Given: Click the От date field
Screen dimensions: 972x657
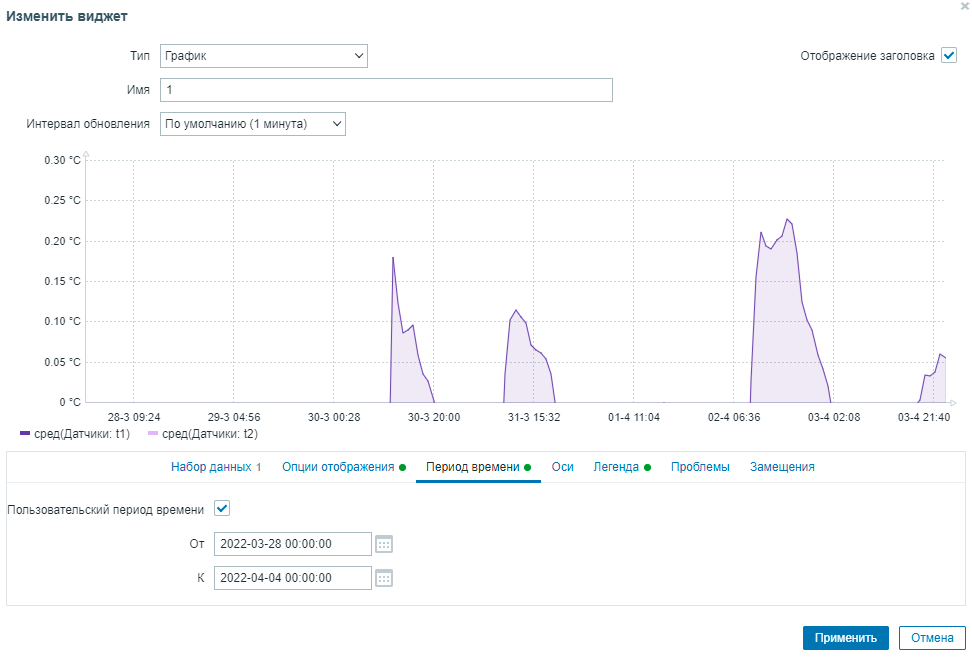Looking at the screenshot, I should point(293,544).
